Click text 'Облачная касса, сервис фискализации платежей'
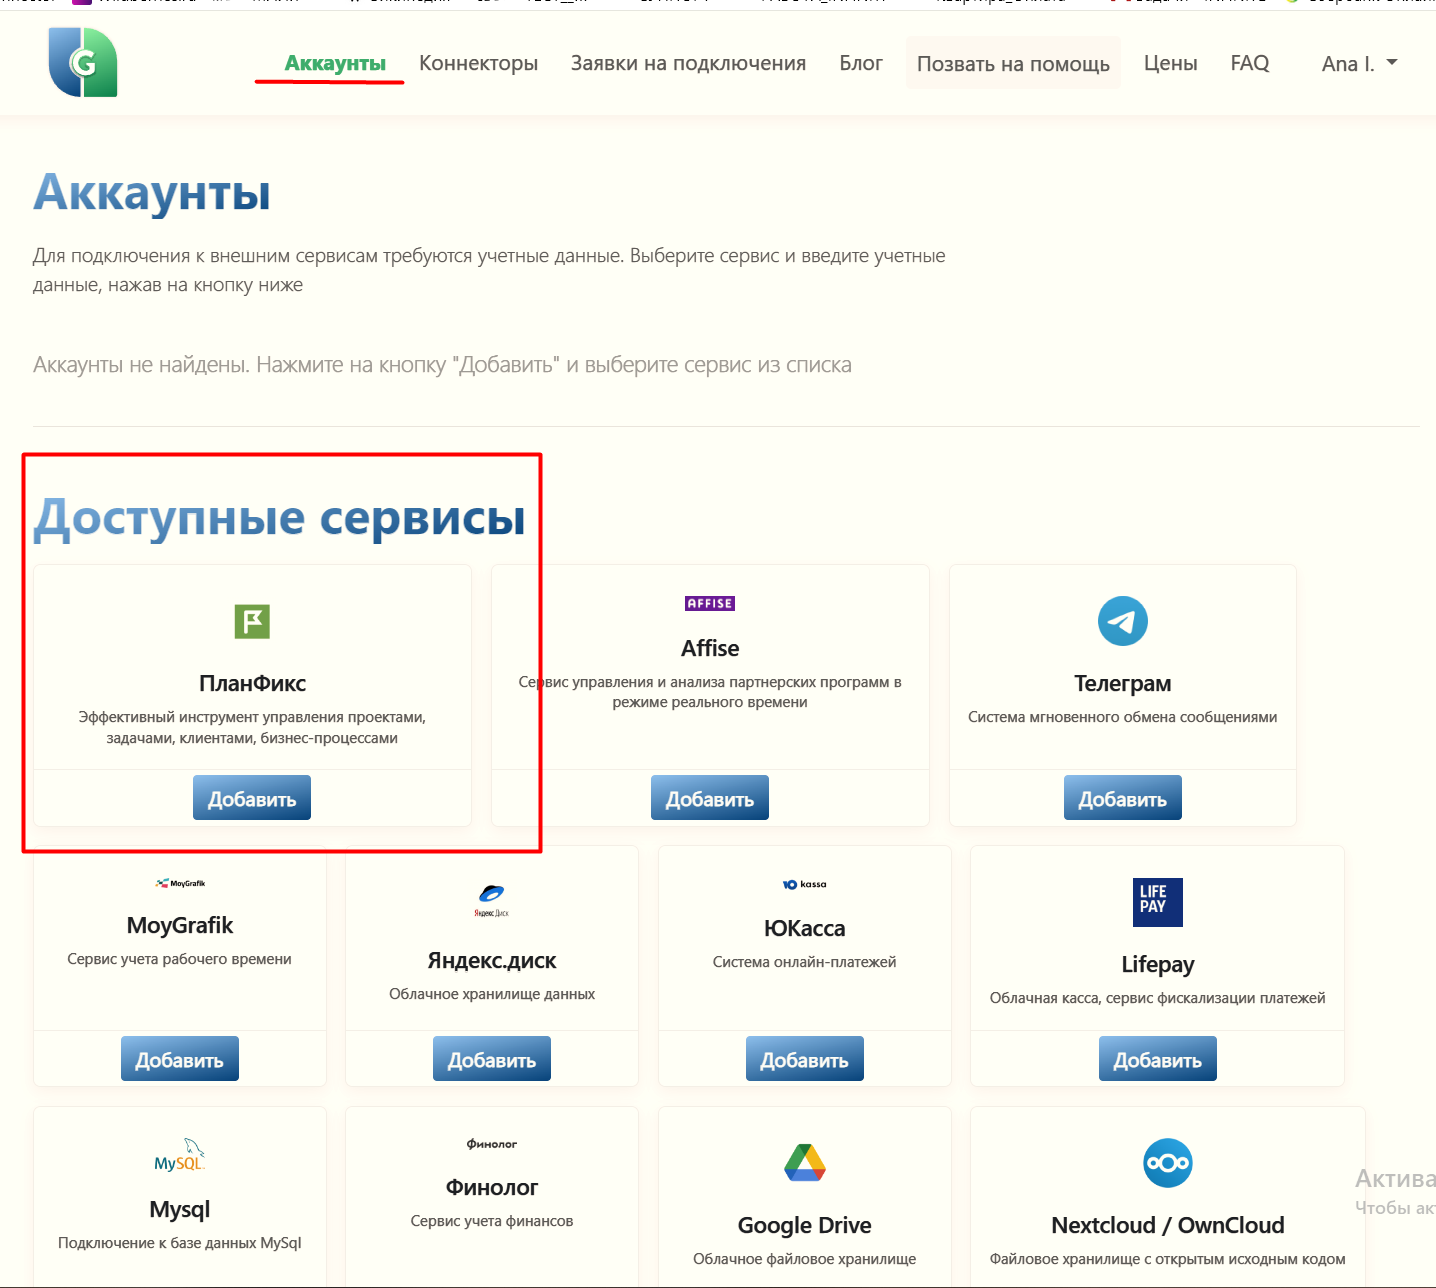 click(1157, 998)
